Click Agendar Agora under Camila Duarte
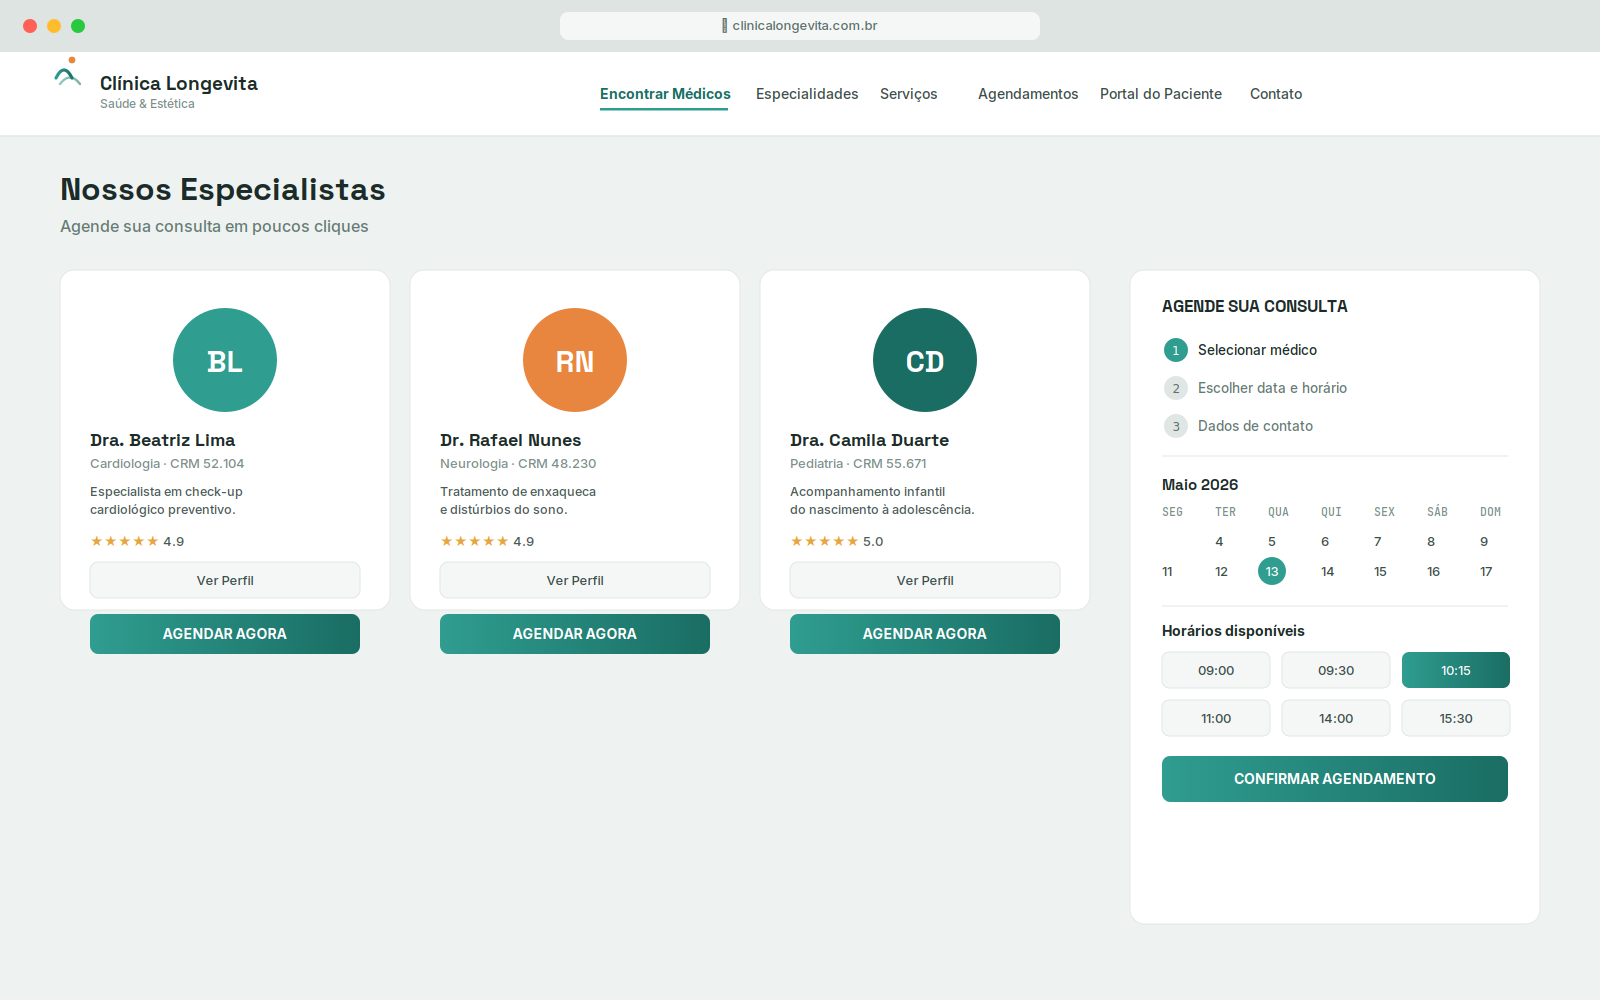Image resolution: width=1600 pixels, height=1000 pixels. (x=925, y=634)
